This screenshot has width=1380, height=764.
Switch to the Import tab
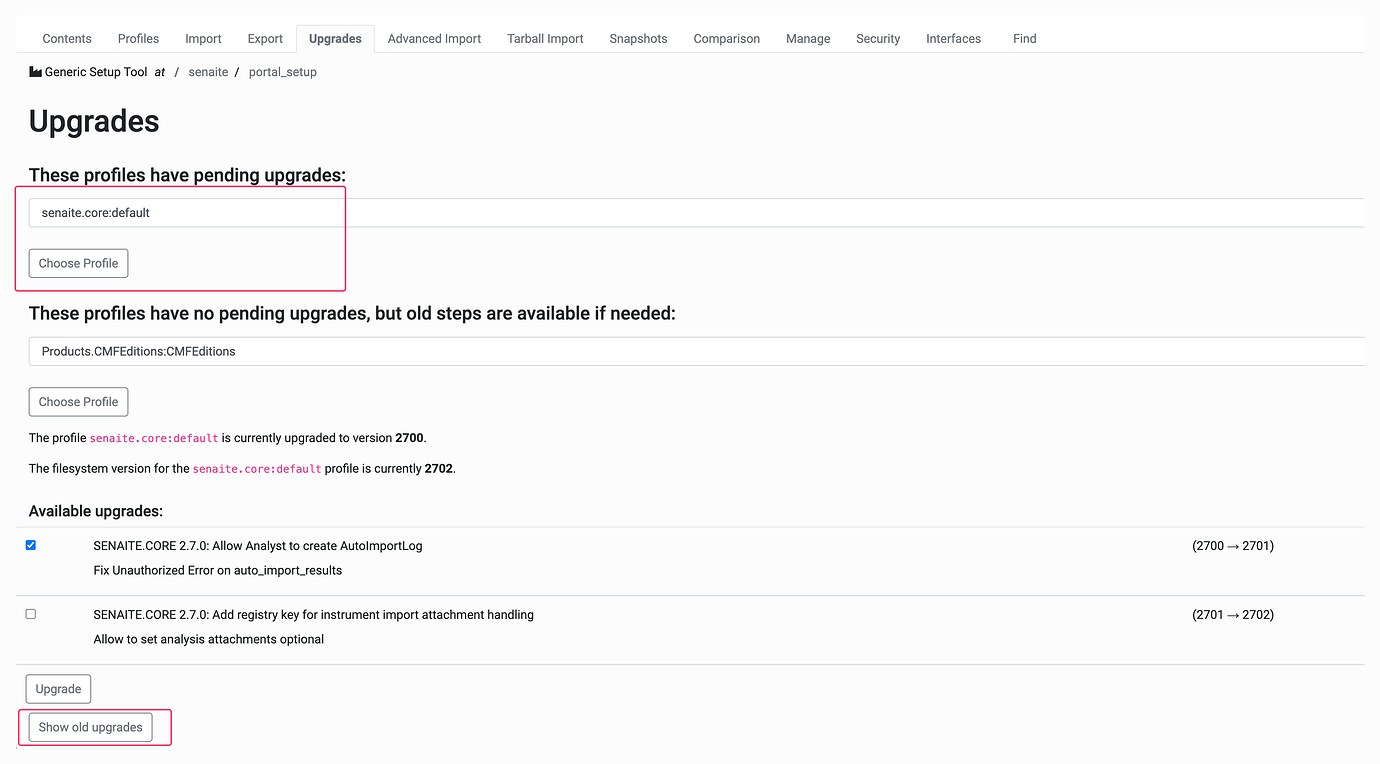202,38
